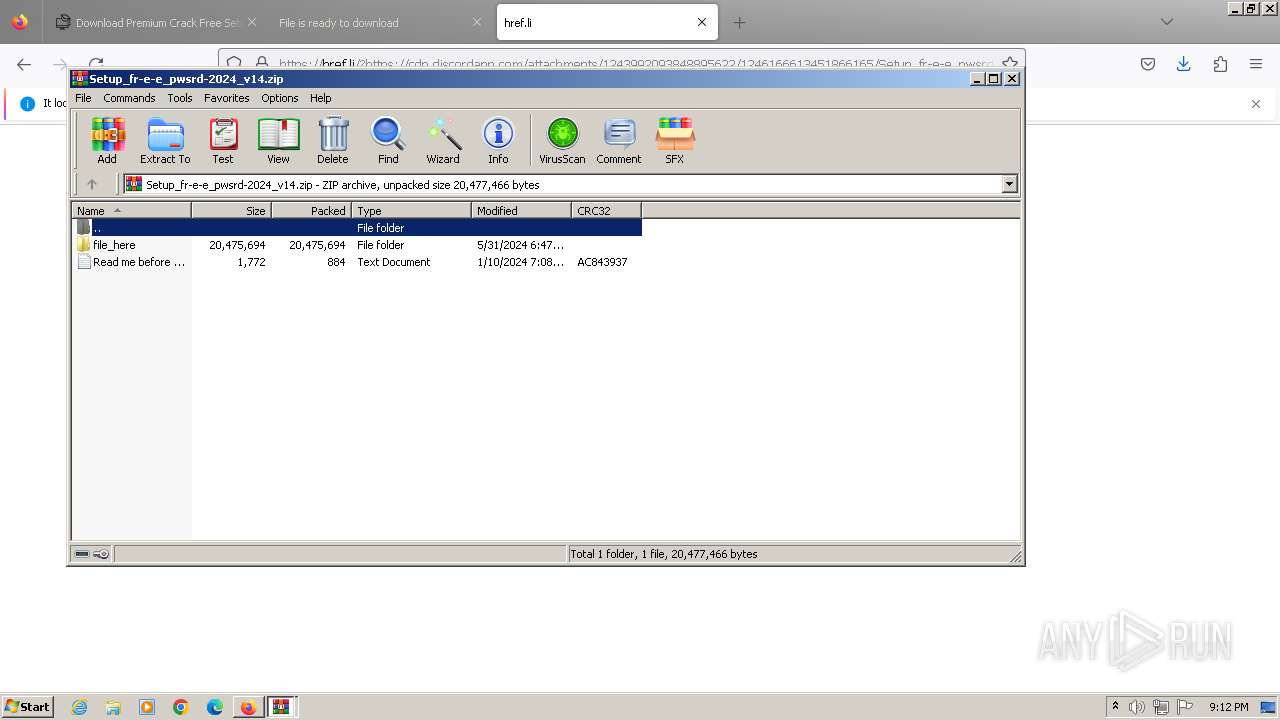Open a new Firefox tab

[x=739, y=22]
